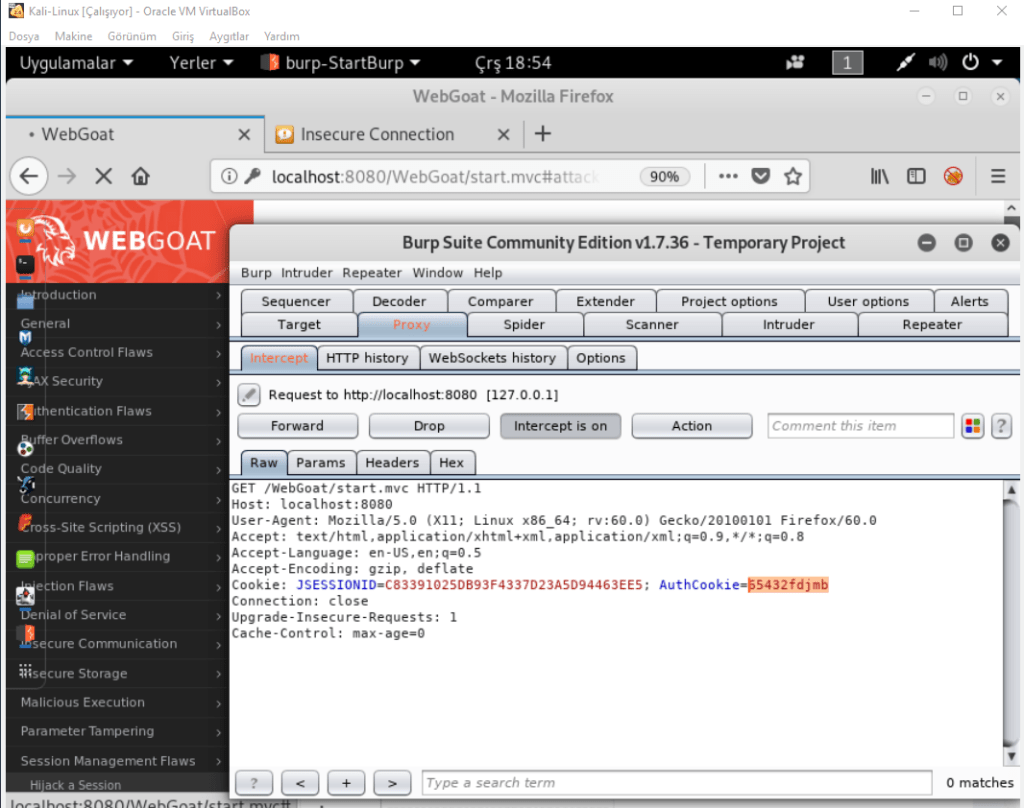Click the Burp highlight color picker icon

coord(972,427)
